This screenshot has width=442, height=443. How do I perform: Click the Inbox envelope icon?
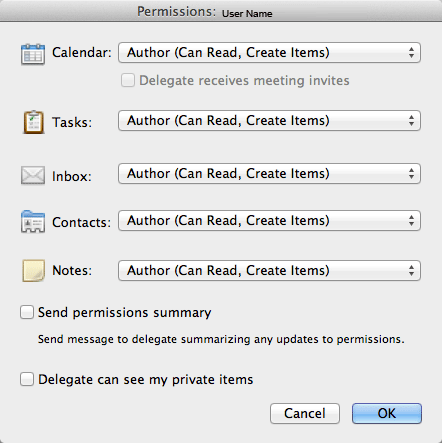click(33, 175)
